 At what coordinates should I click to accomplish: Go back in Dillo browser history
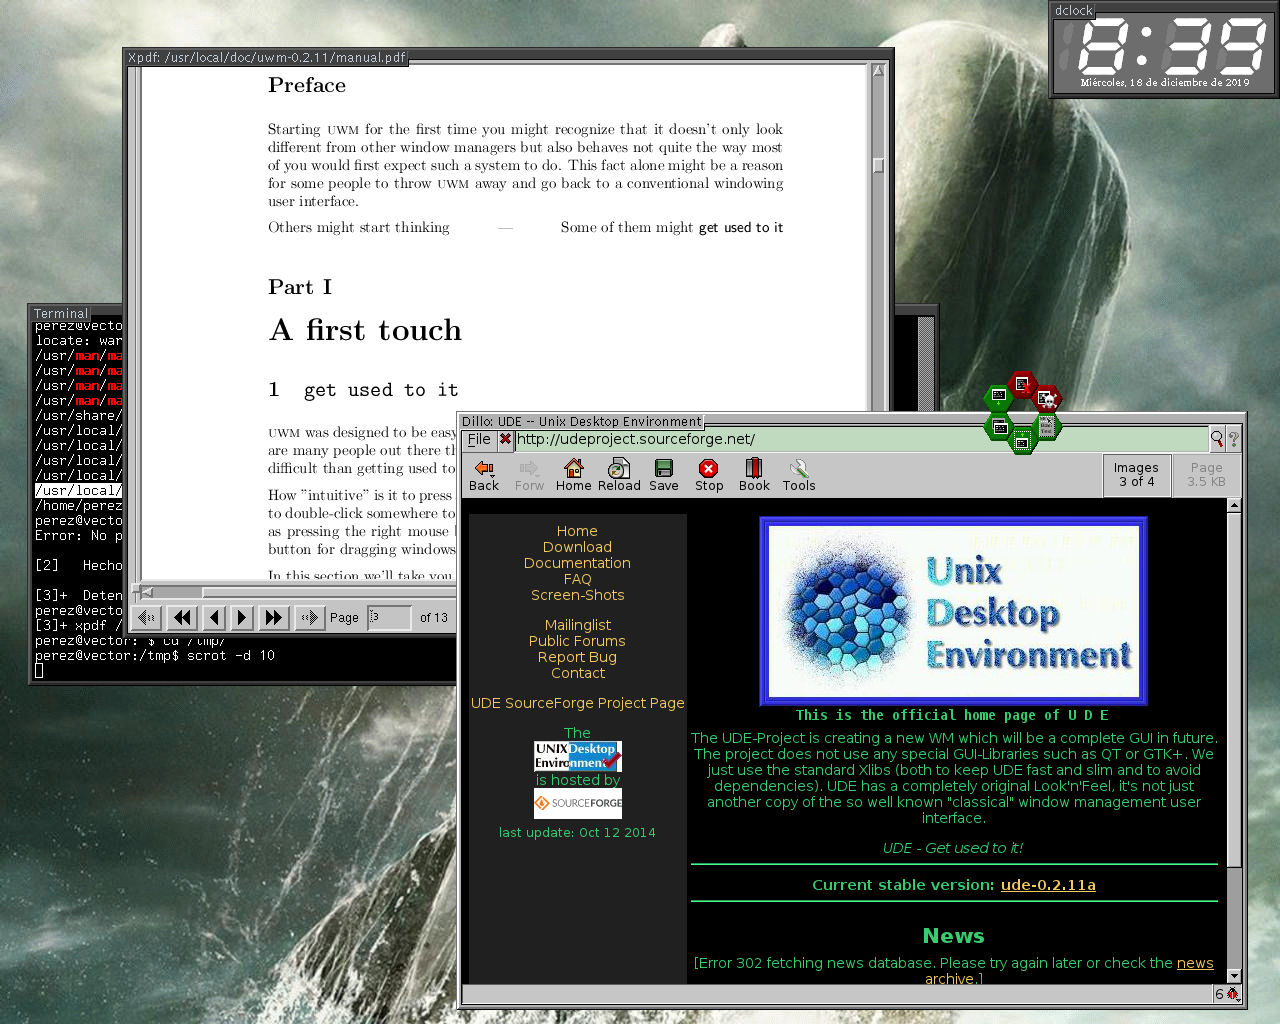(x=484, y=475)
